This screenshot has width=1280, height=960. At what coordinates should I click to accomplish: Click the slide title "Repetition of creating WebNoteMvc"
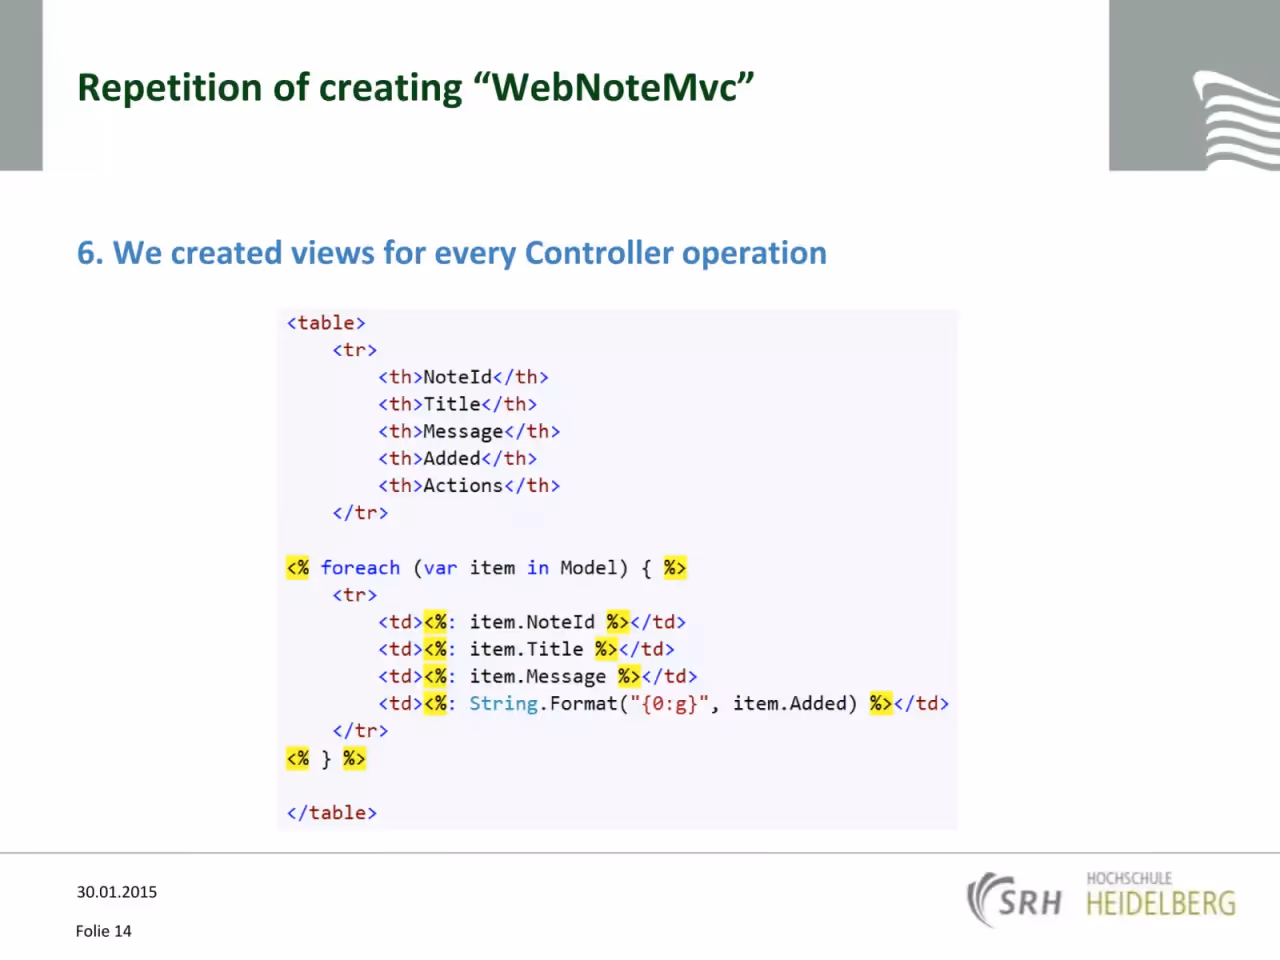(416, 88)
